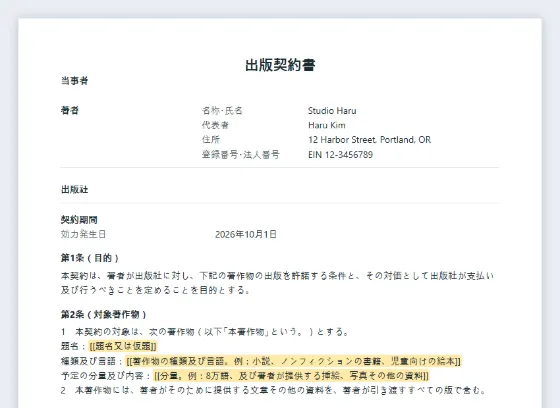Screen dimensions: 560x408
Task: Click the 契約期間 heading
Action: pos(79,220)
